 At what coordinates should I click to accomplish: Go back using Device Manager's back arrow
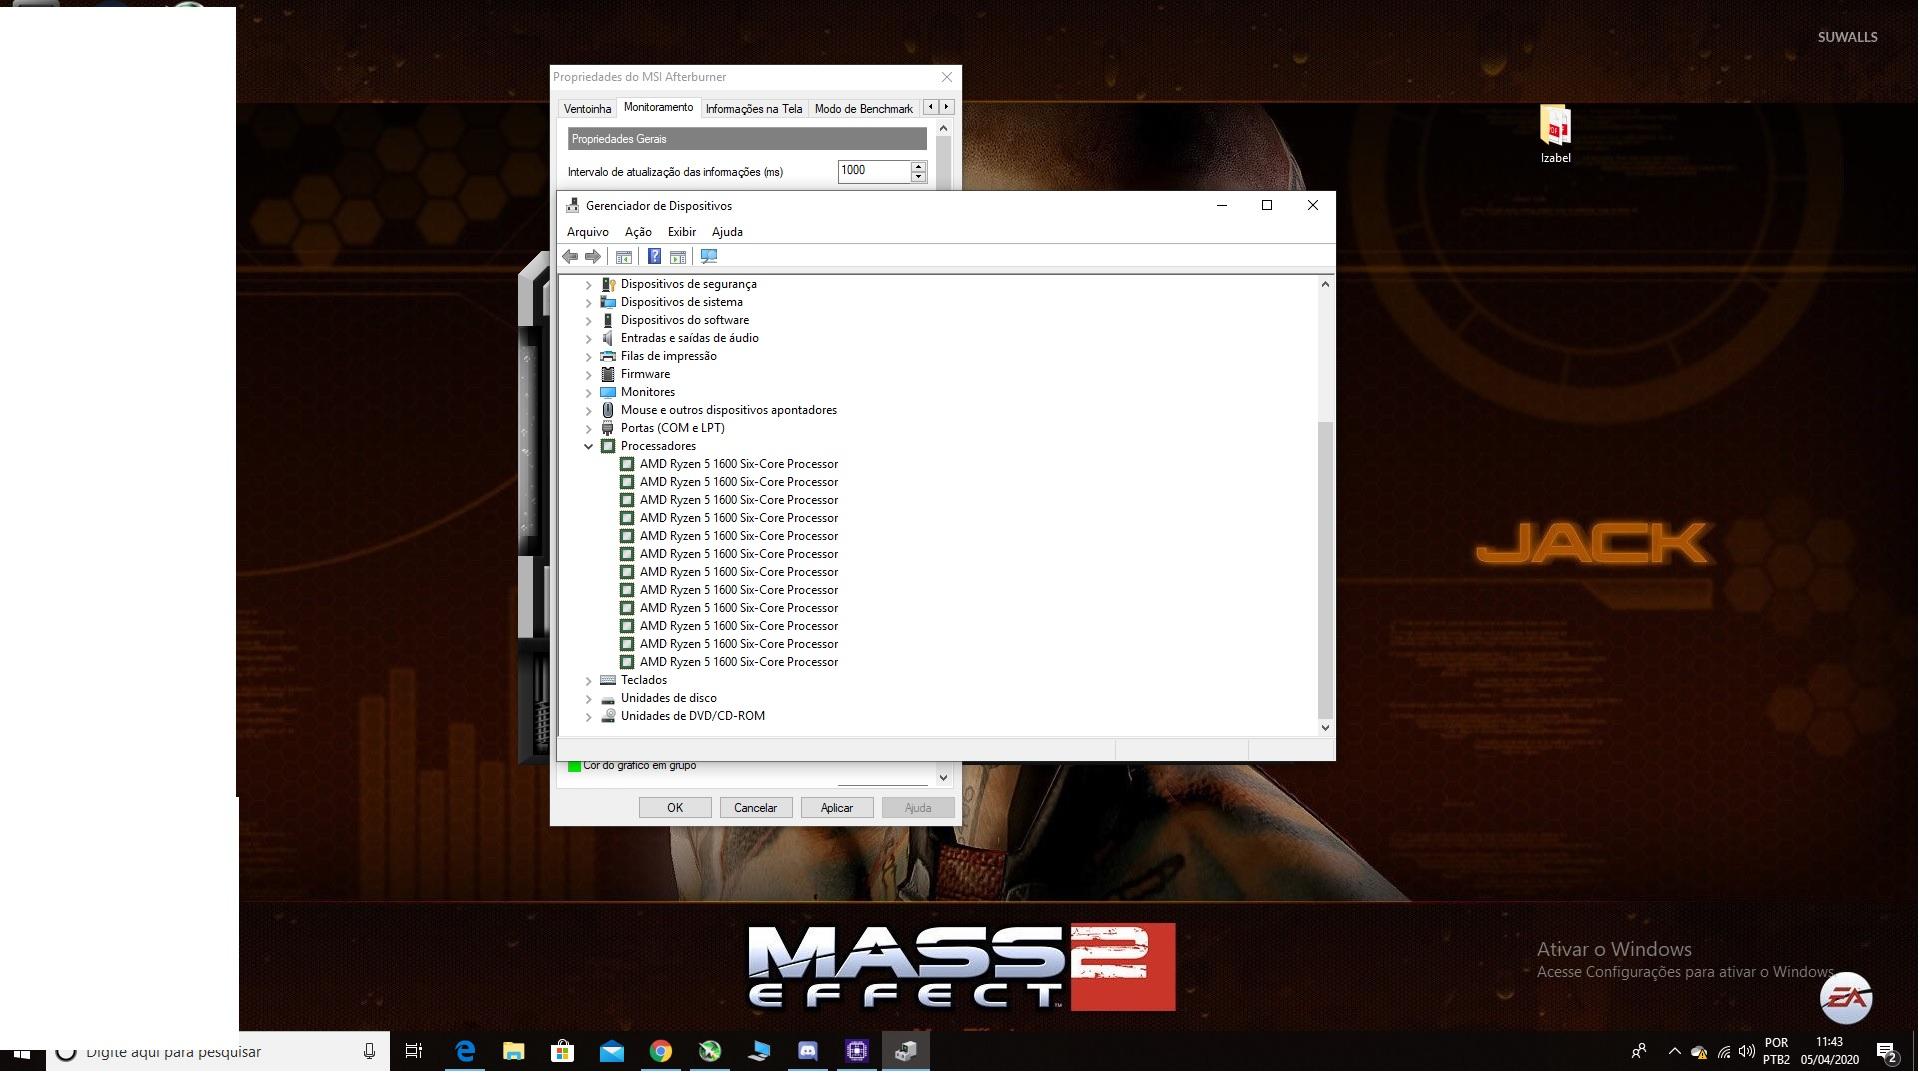570,257
